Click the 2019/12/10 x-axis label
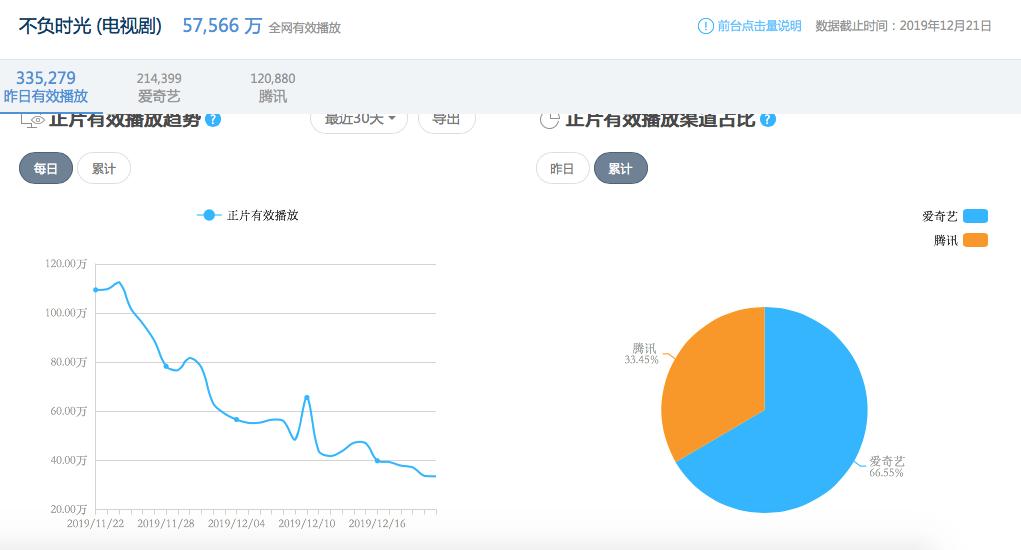Screen dimensions: 1021x550 point(307,523)
